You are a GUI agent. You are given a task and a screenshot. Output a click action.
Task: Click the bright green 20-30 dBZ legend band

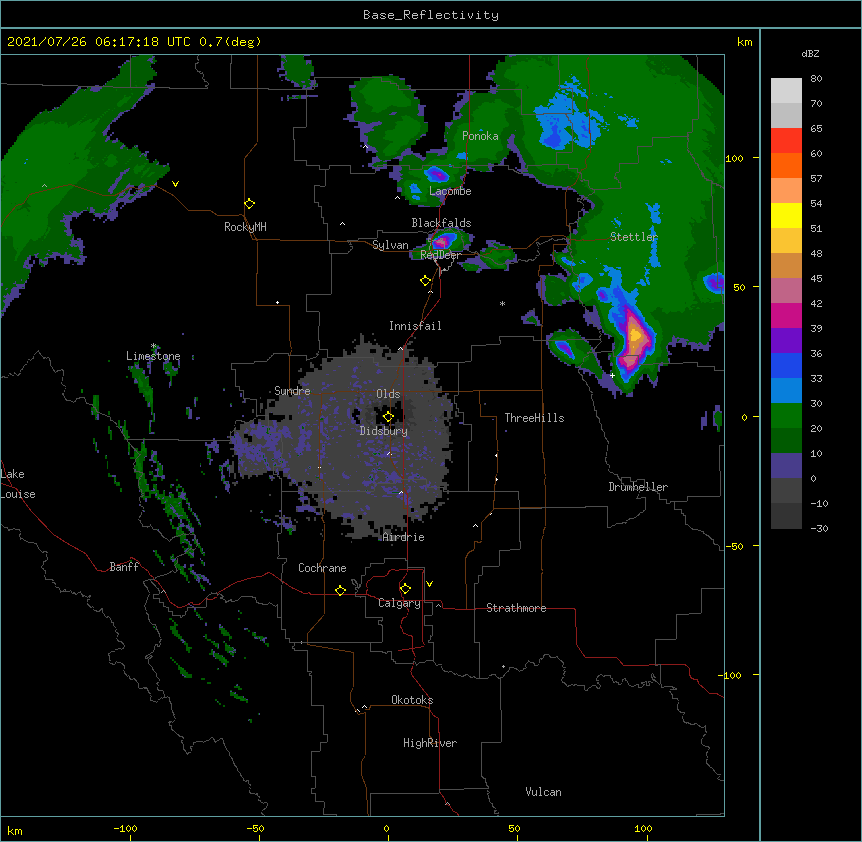pos(786,416)
